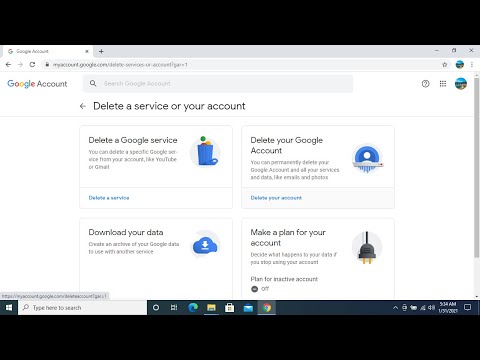This screenshot has width=480, height=360.
Task: Open Task View on the taskbar
Action: pyautogui.click(x=174, y=307)
